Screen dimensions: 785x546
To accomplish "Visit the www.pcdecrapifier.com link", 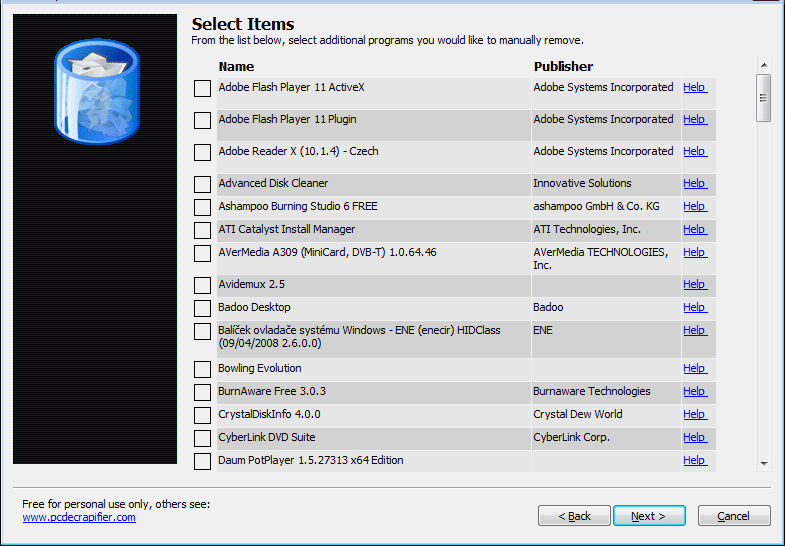I will click(x=79, y=517).
